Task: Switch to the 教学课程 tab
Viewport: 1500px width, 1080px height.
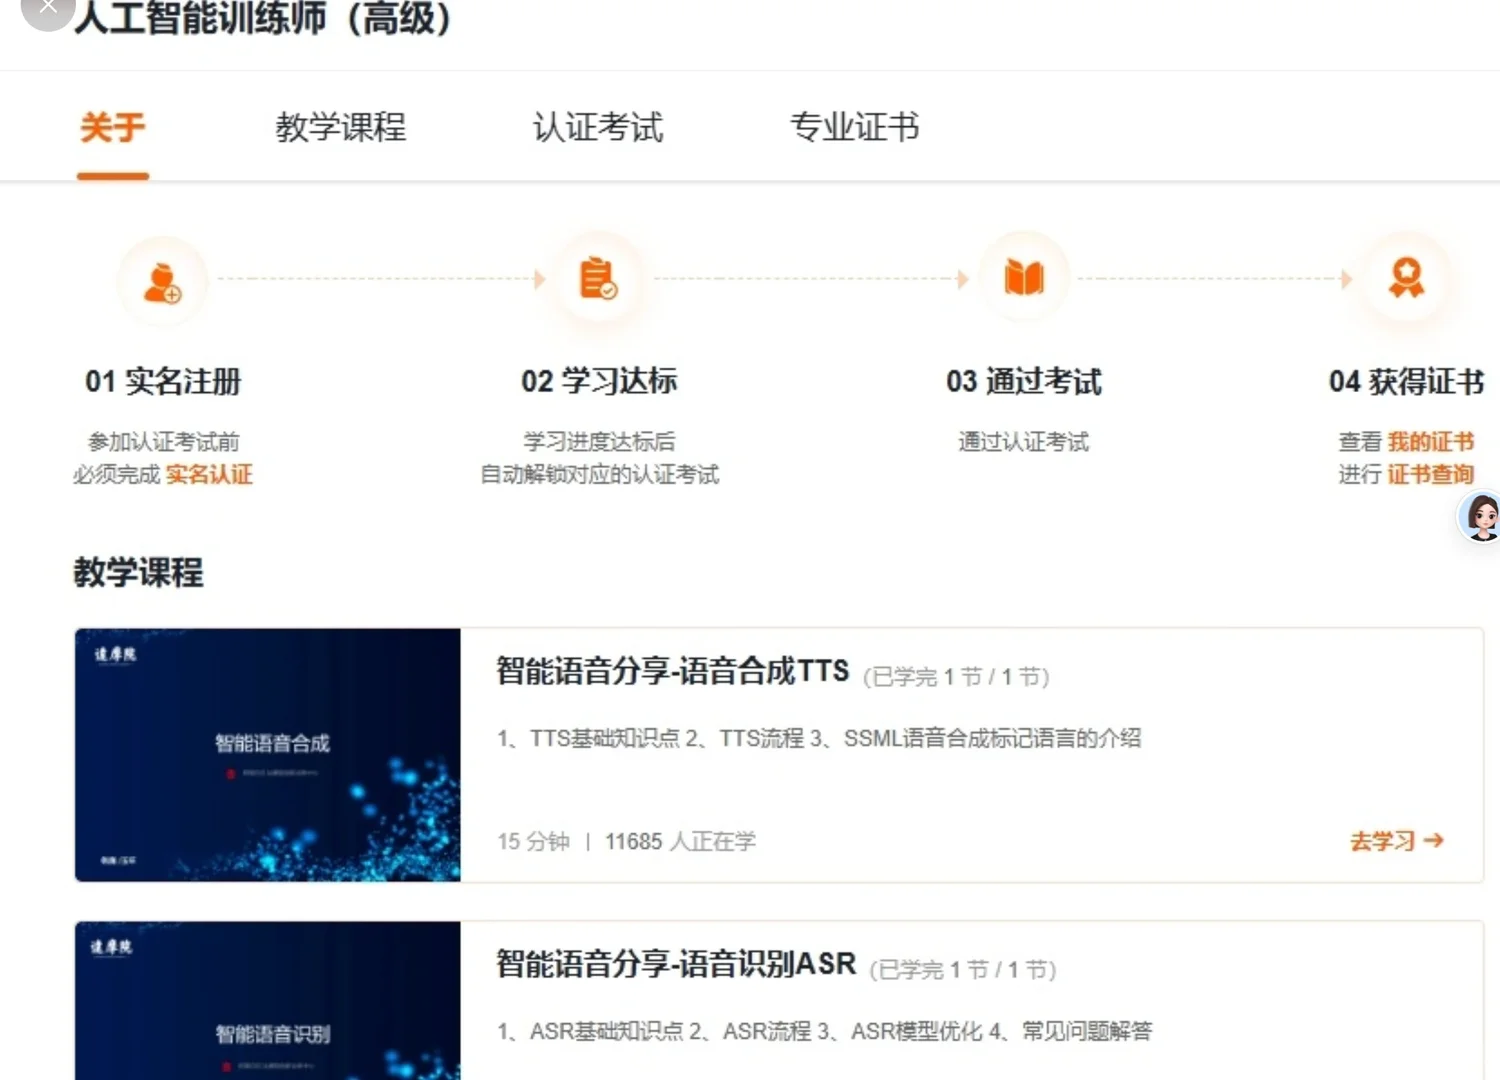Action: tap(340, 128)
